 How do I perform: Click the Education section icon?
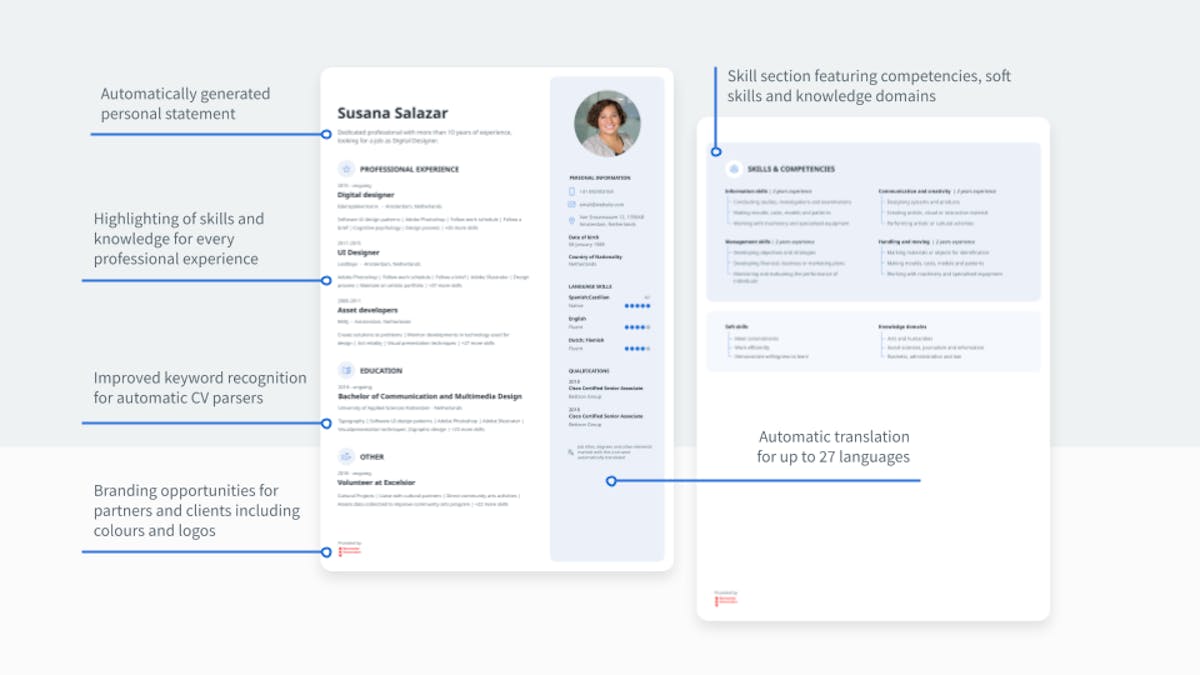tap(346, 370)
